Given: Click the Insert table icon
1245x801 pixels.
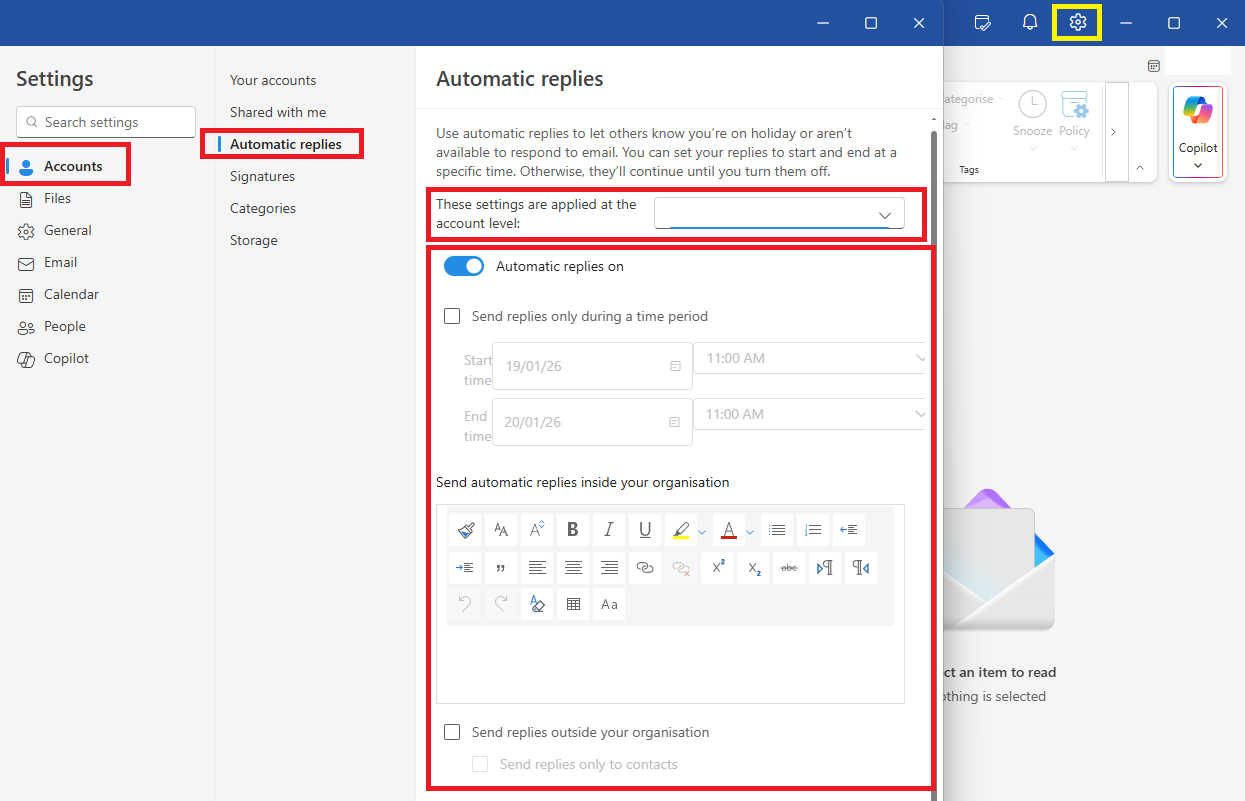Looking at the screenshot, I should click(x=573, y=604).
